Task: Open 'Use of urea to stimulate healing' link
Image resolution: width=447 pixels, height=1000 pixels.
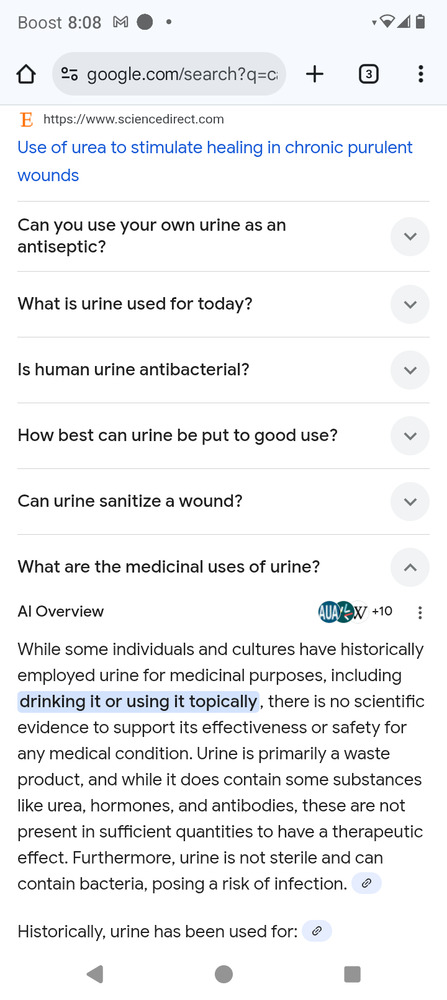Action: tap(215, 161)
